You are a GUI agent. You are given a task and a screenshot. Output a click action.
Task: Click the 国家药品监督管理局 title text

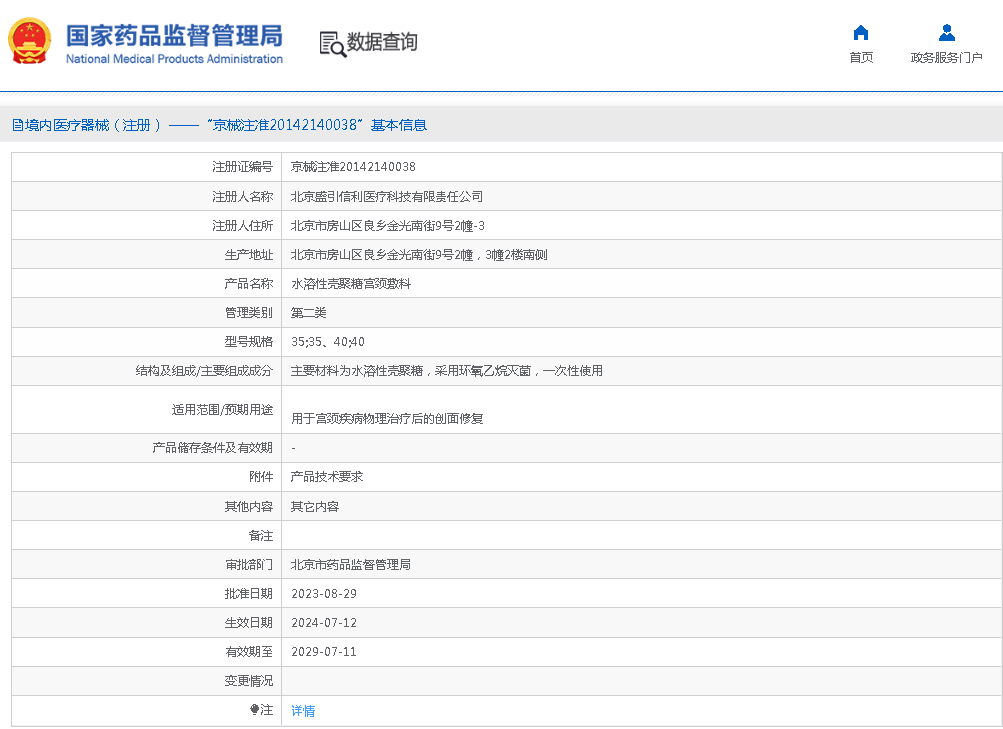click(174, 35)
